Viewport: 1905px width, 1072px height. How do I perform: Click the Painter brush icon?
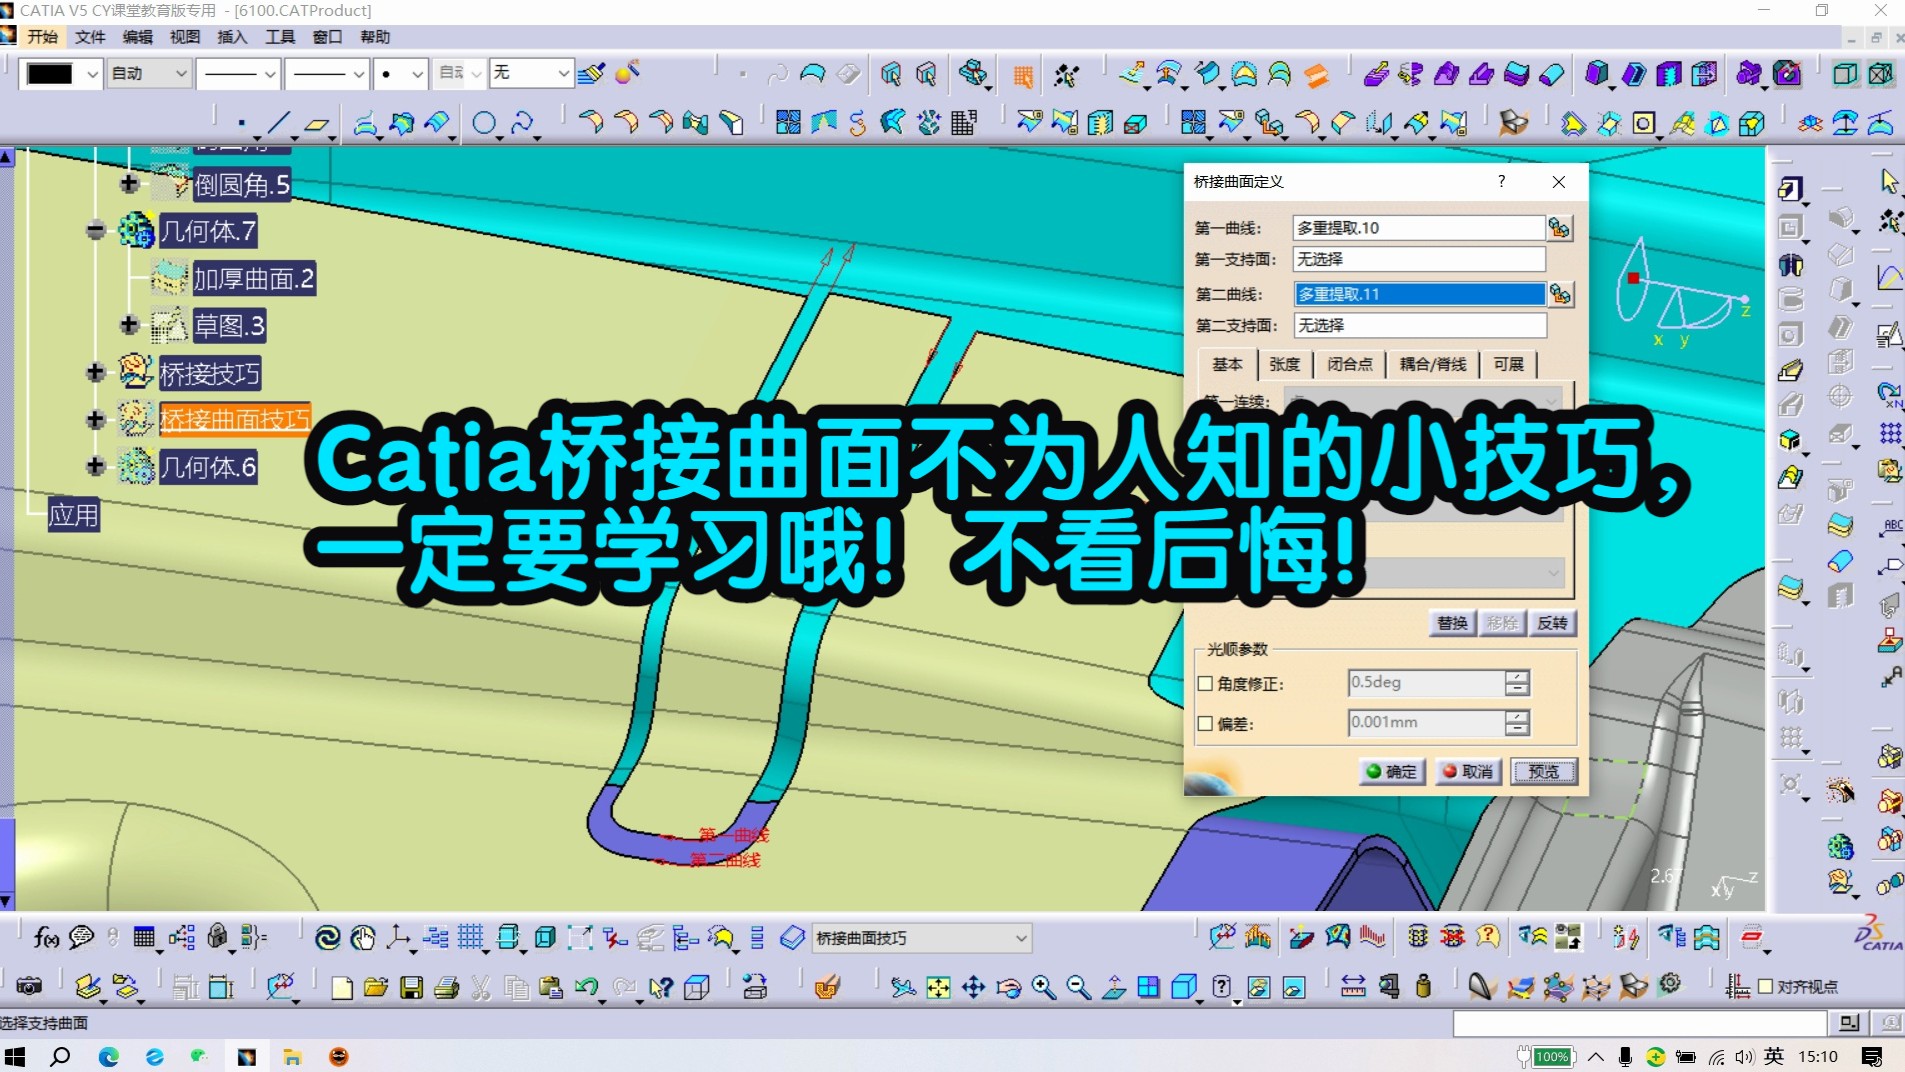[591, 73]
